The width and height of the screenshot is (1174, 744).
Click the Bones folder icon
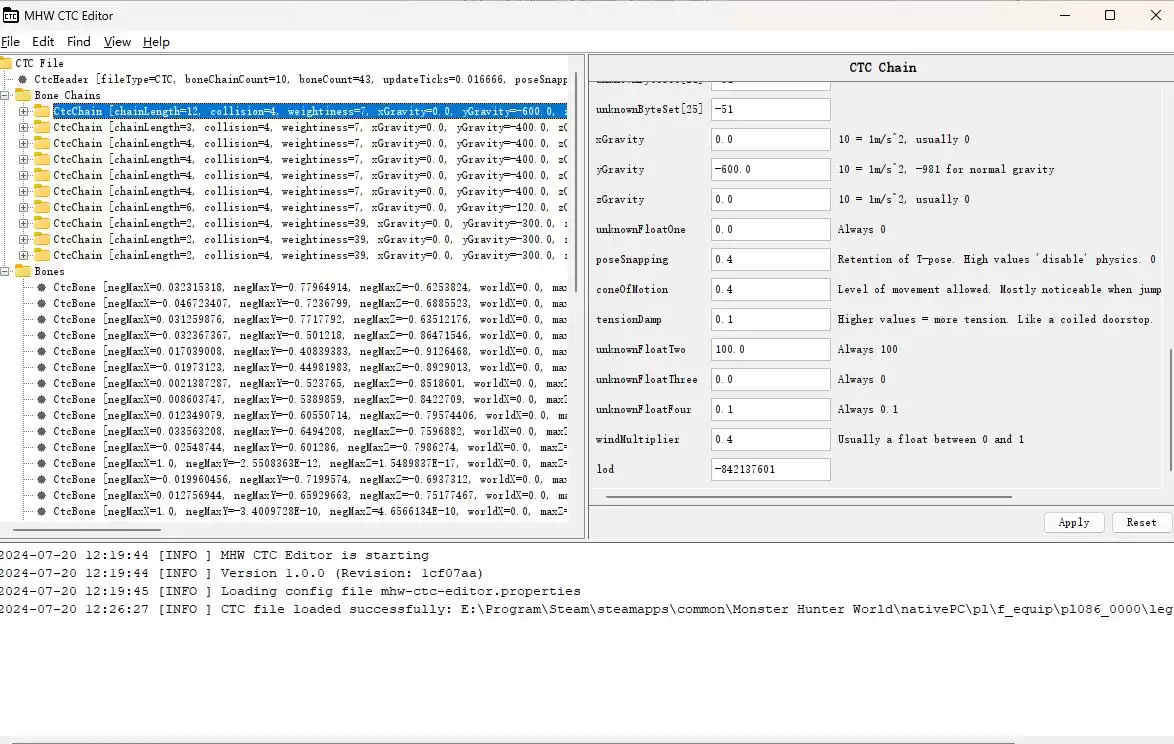click(22, 271)
